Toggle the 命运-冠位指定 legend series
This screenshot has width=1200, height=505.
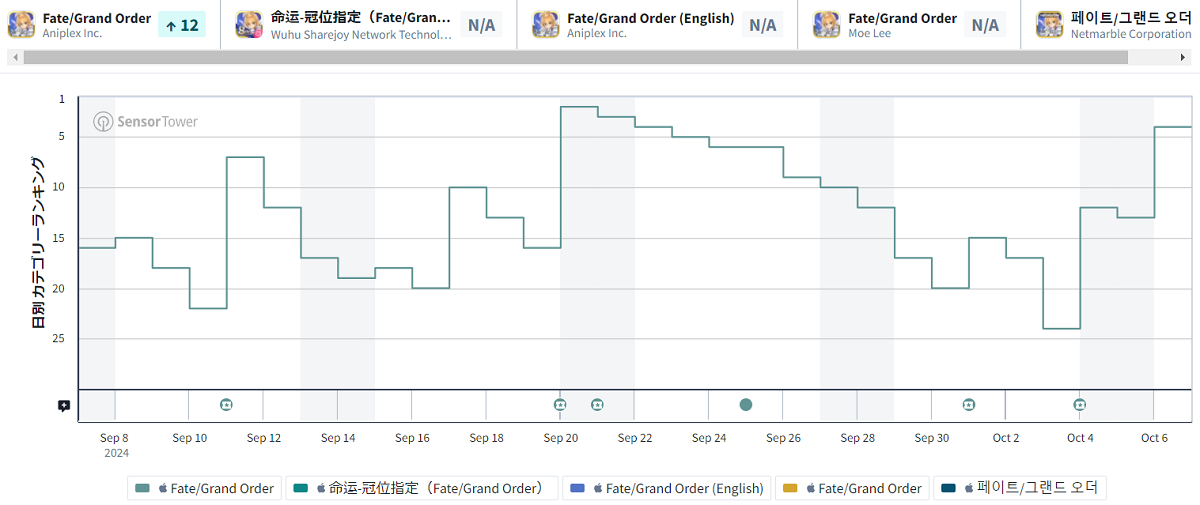[428, 488]
